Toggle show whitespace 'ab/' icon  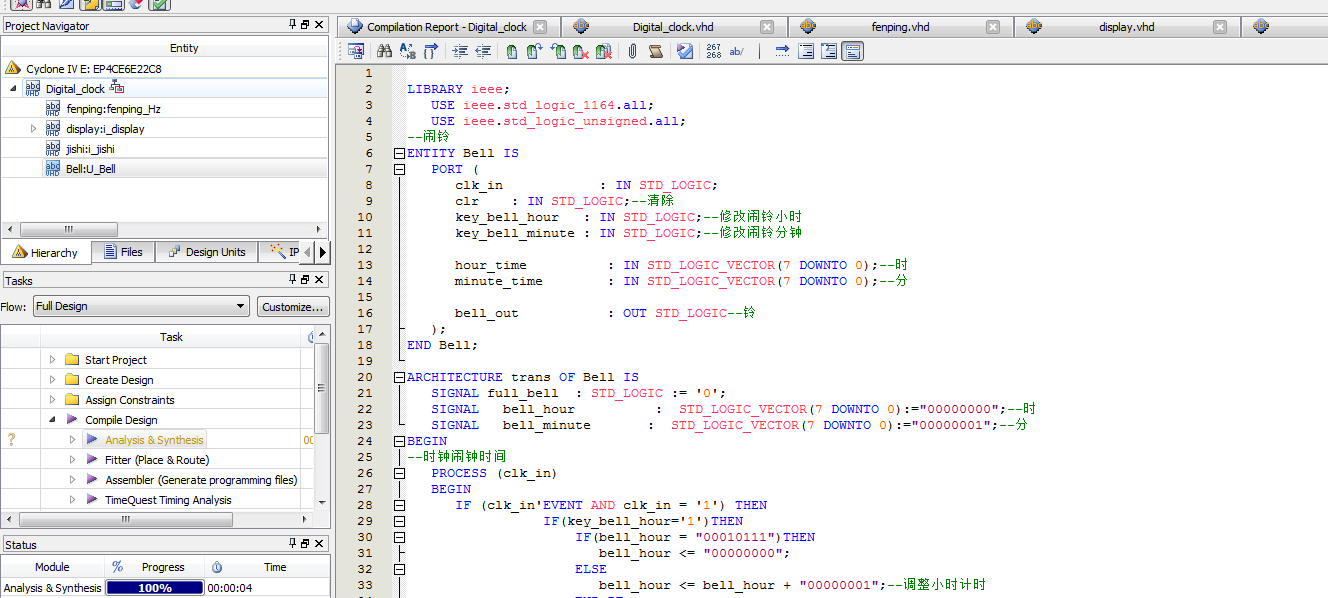737,51
